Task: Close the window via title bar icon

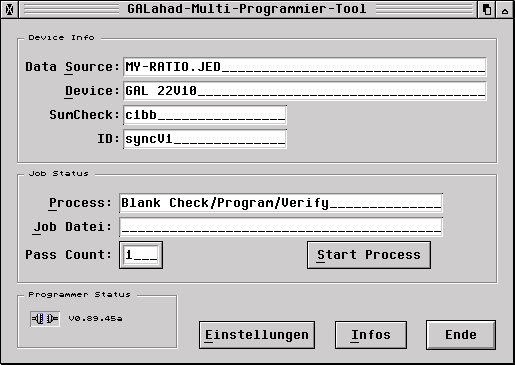Action: click(9, 9)
